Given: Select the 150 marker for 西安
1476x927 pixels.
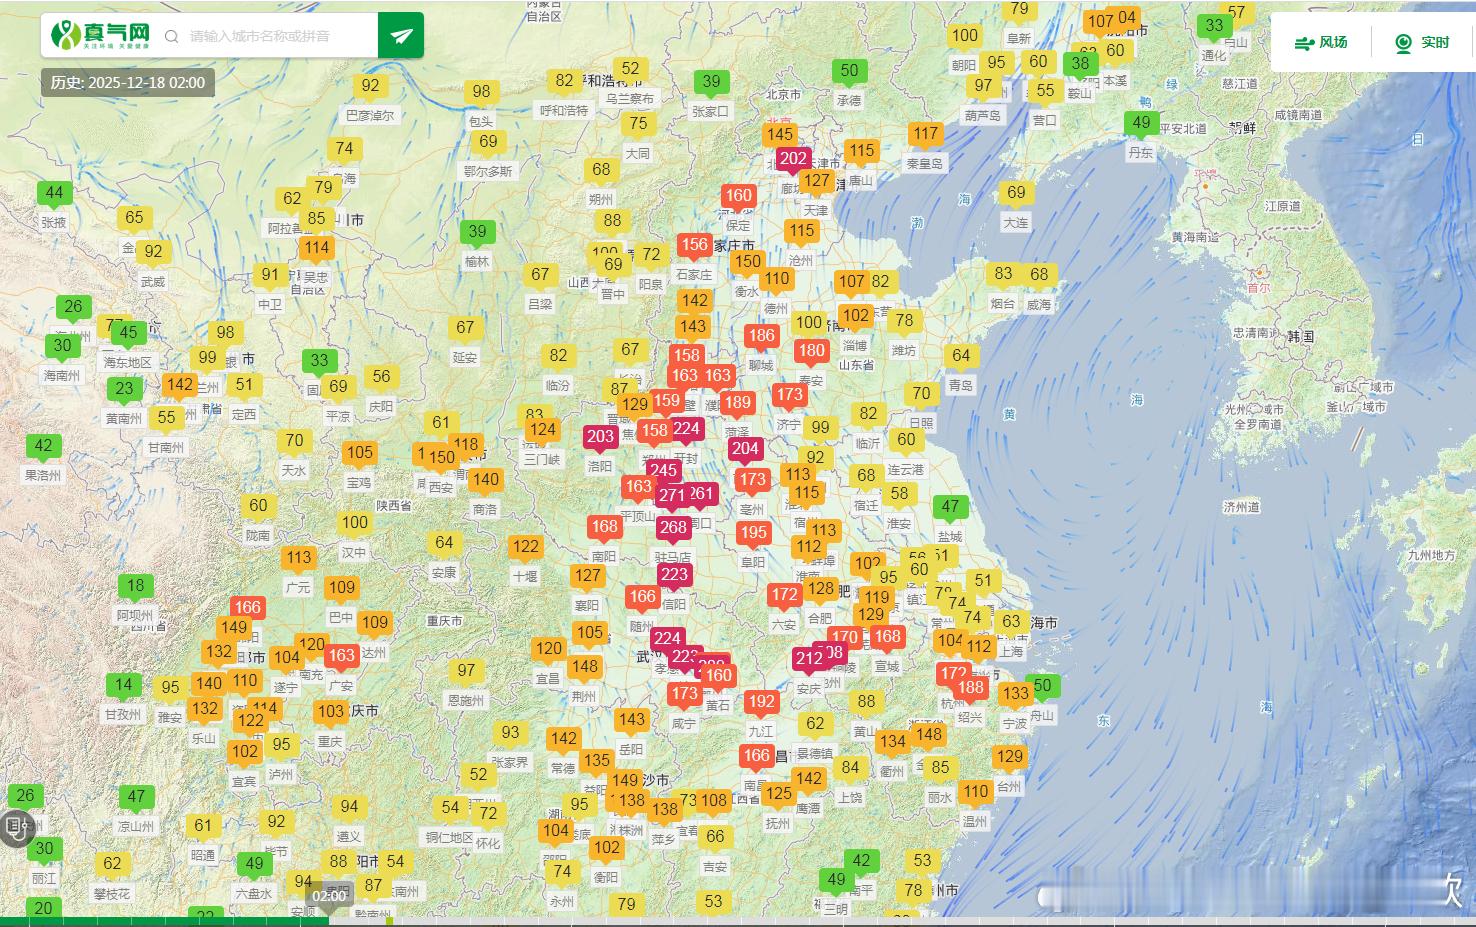Looking at the screenshot, I should [x=442, y=458].
